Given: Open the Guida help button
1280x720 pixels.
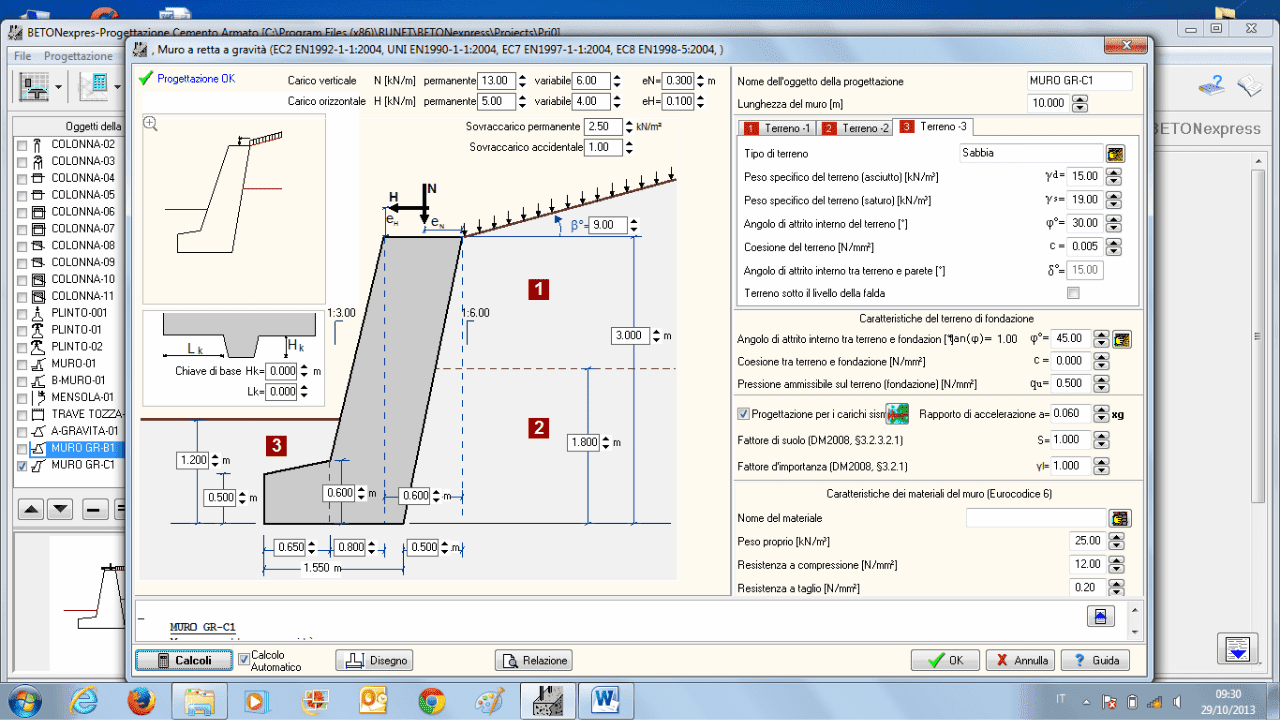Looking at the screenshot, I should coord(1094,660).
